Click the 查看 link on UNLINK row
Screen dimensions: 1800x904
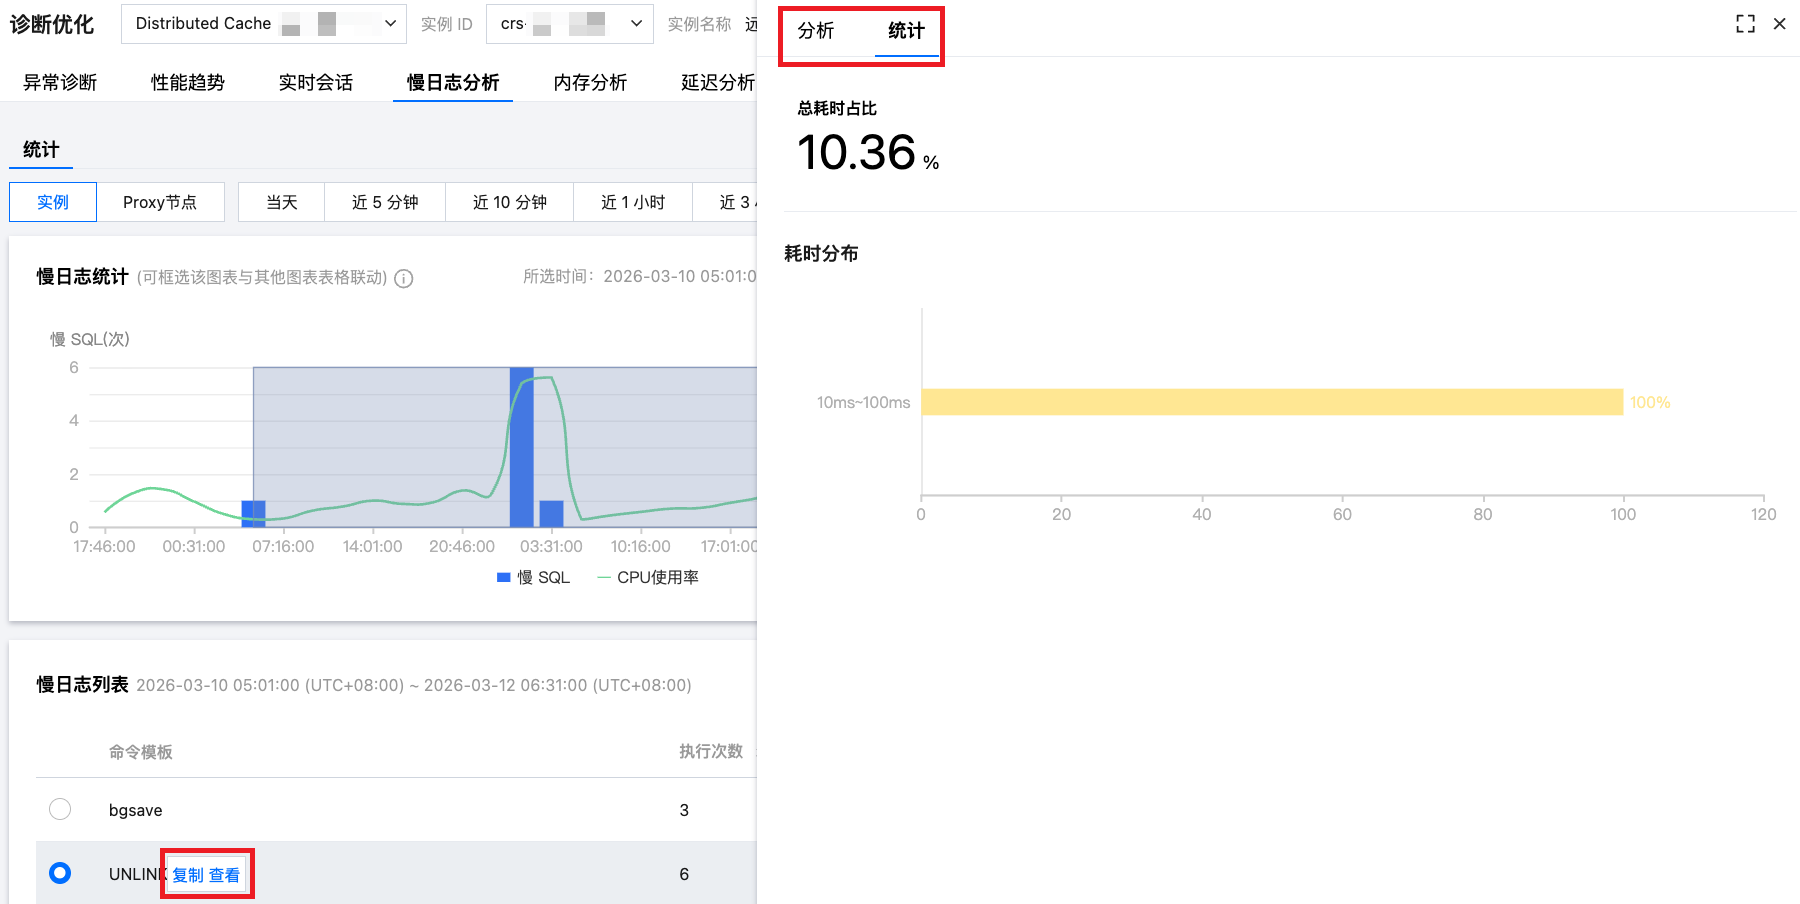pyautogui.click(x=224, y=875)
